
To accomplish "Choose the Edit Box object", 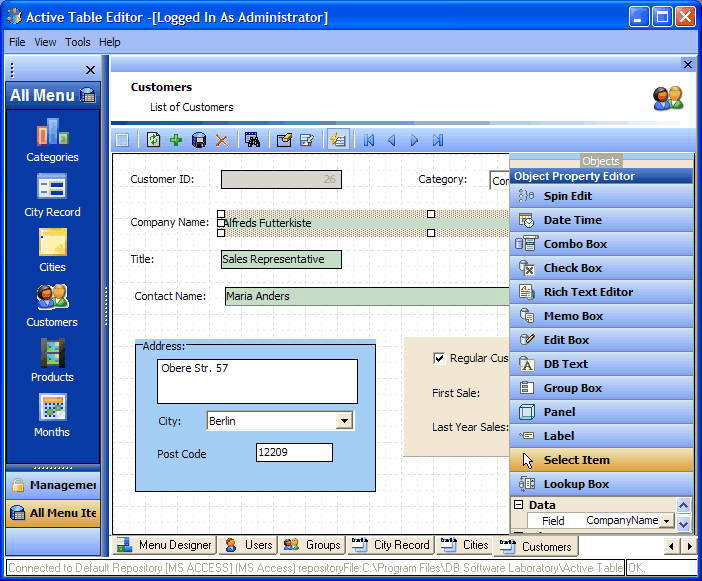I will [601, 340].
